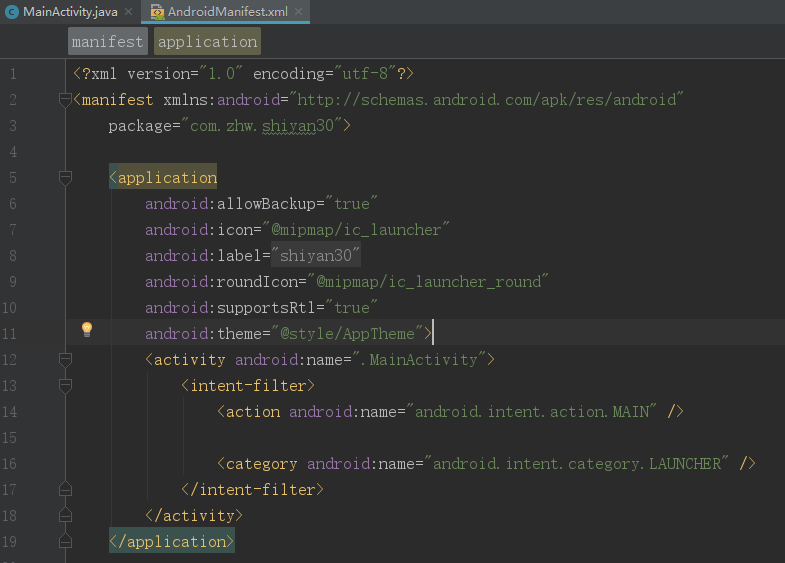785x563 pixels.
Task: Collapse the activity tag fold on line 12
Action: click(65, 360)
